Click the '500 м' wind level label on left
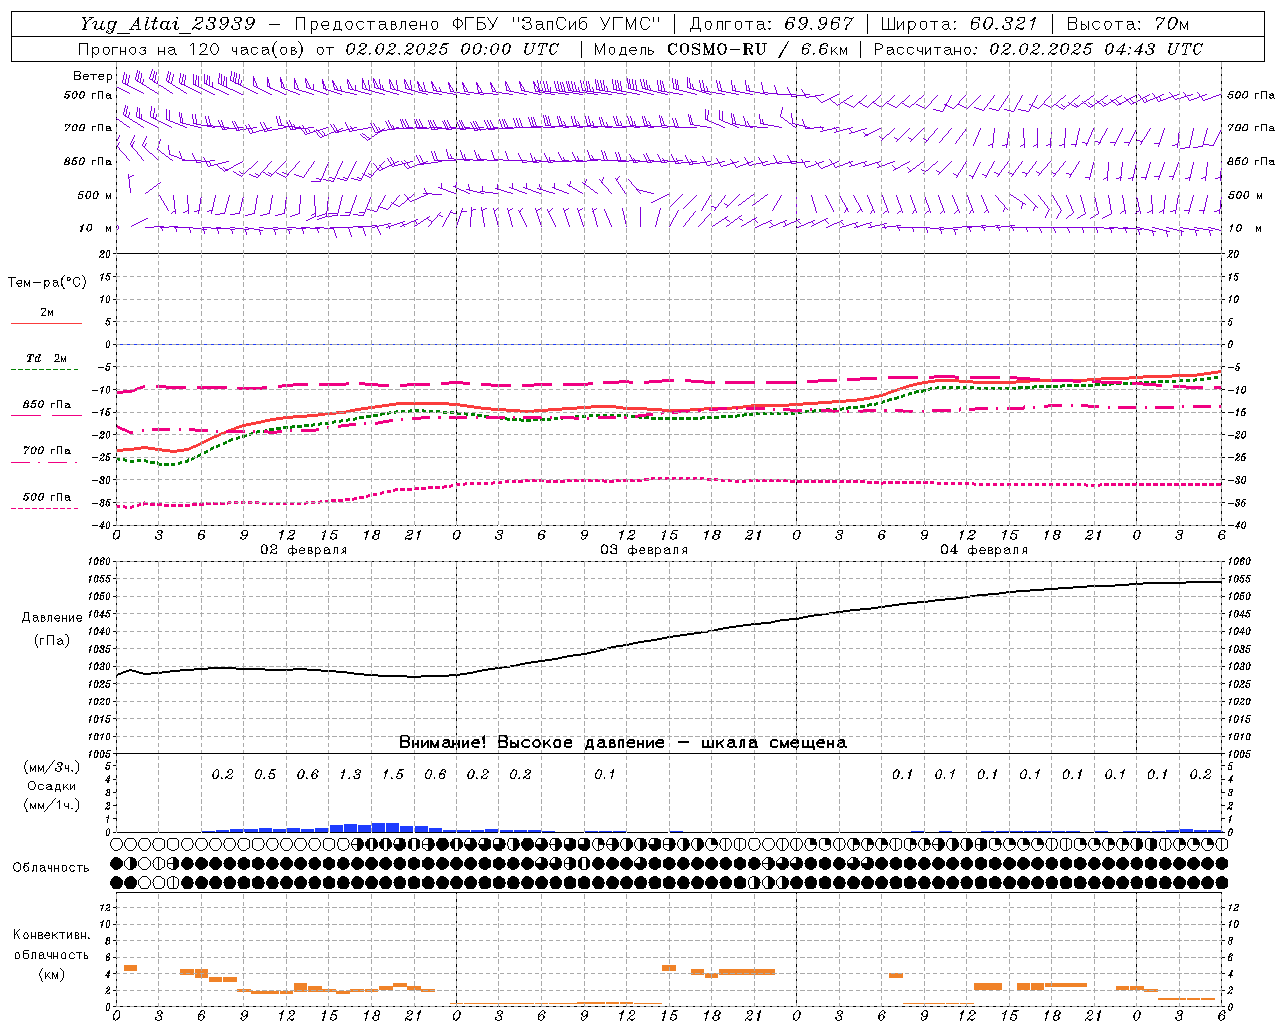1280x1024 pixels. tap(95, 195)
